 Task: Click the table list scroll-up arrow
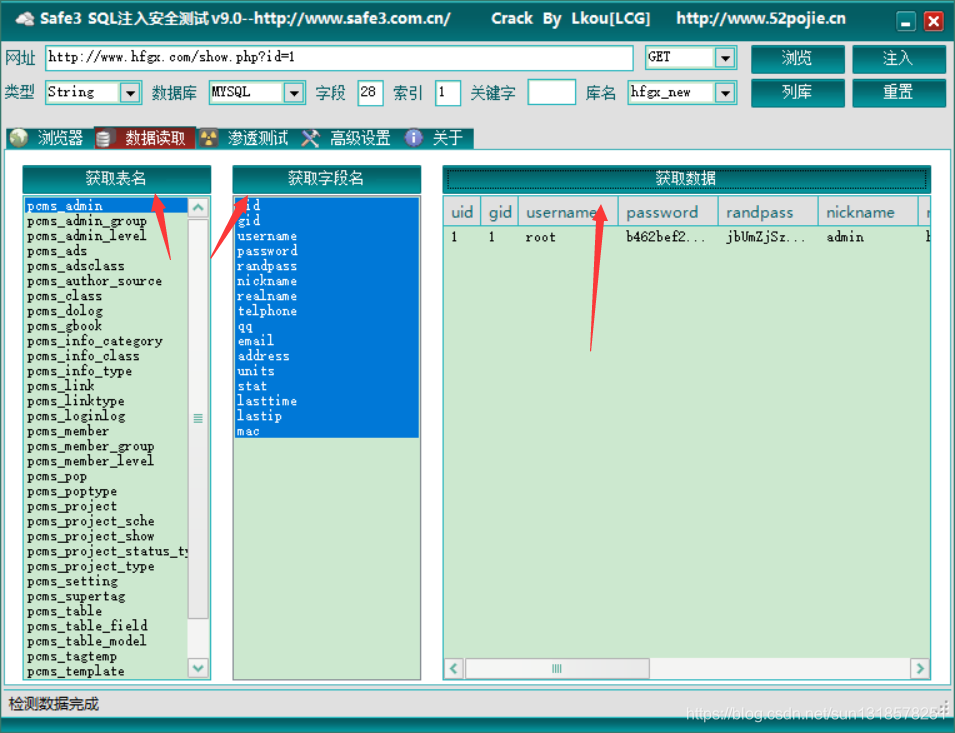(198, 208)
